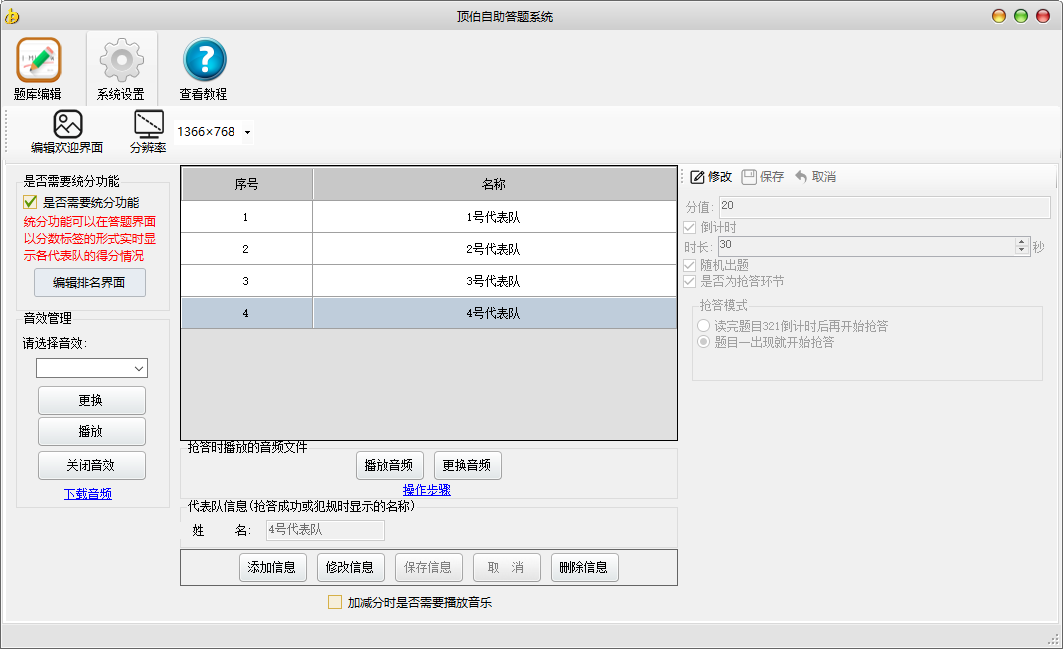Select the 3号代表队 row in the table
This screenshot has height=649, width=1063.
429,281
